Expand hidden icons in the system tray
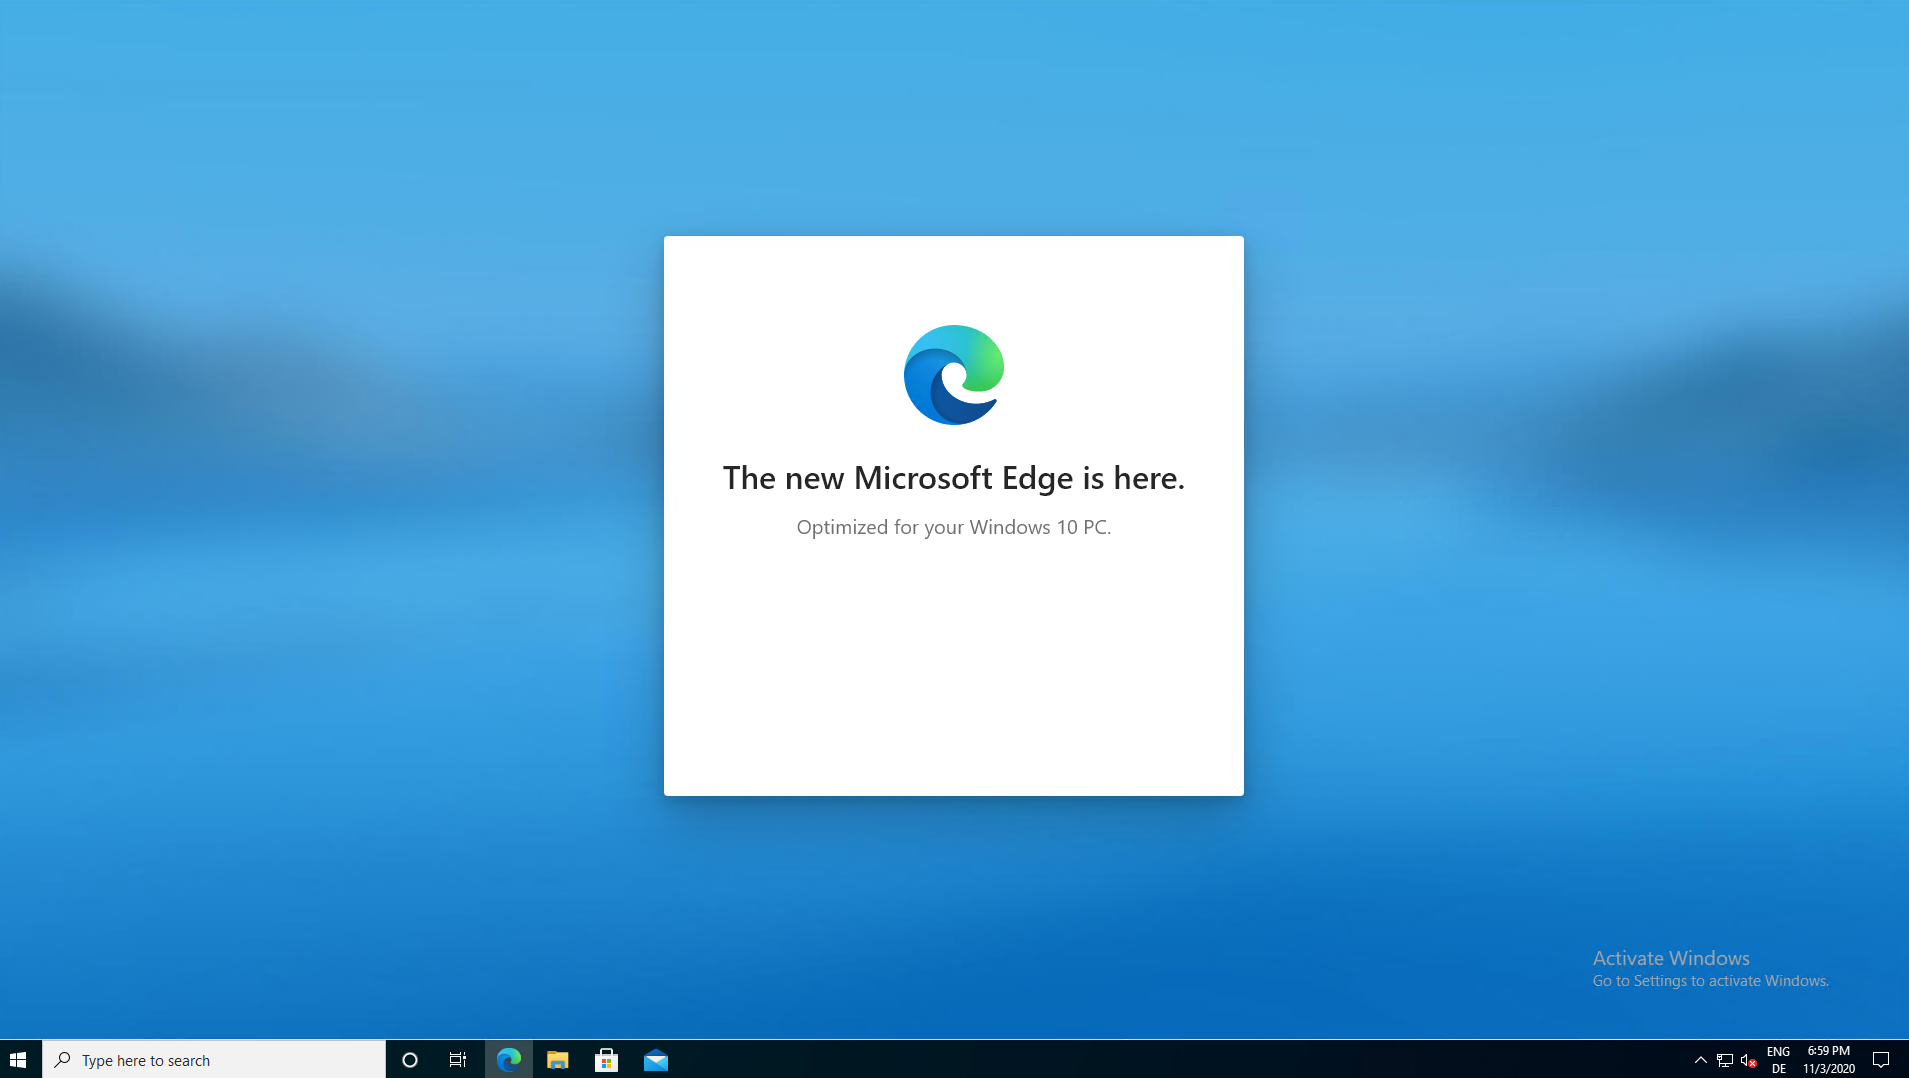This screenshot has width=1909, height=1078. (x=1698, y=1060)
